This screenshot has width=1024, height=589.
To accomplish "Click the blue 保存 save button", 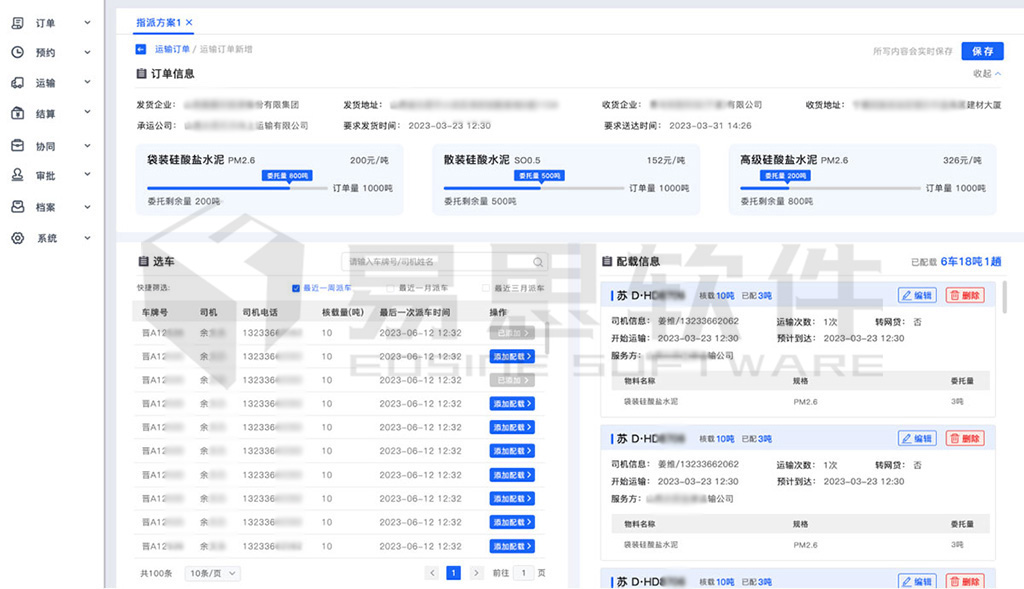I will click(983, 49).
